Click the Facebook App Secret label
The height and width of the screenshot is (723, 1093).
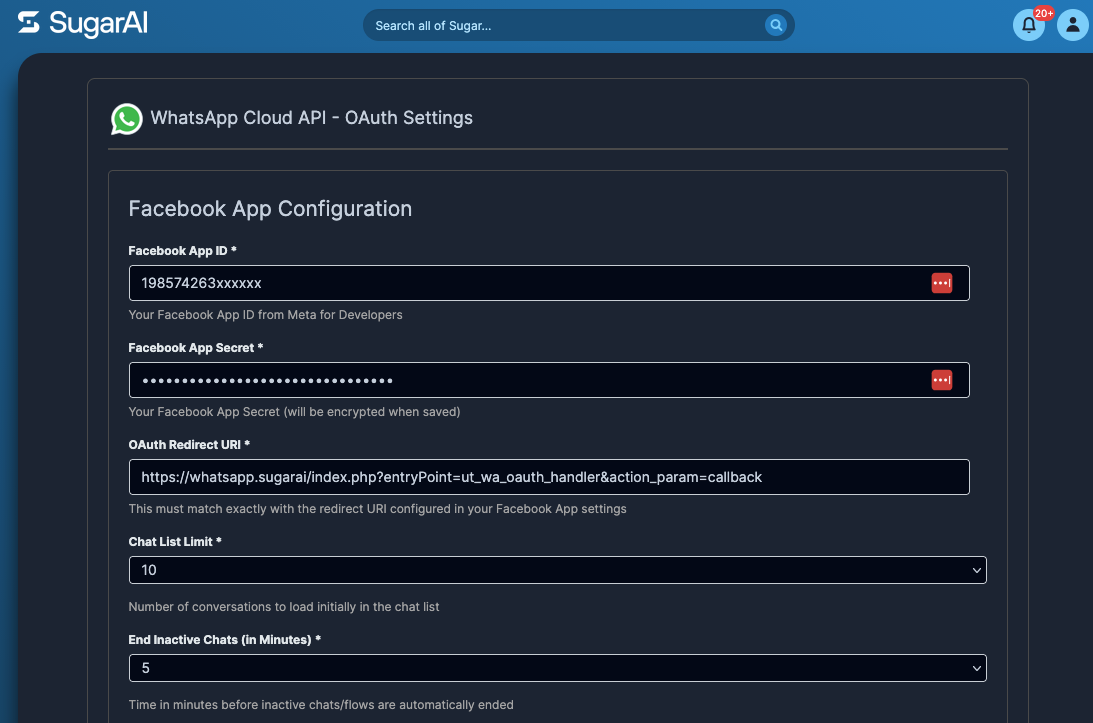196,348
